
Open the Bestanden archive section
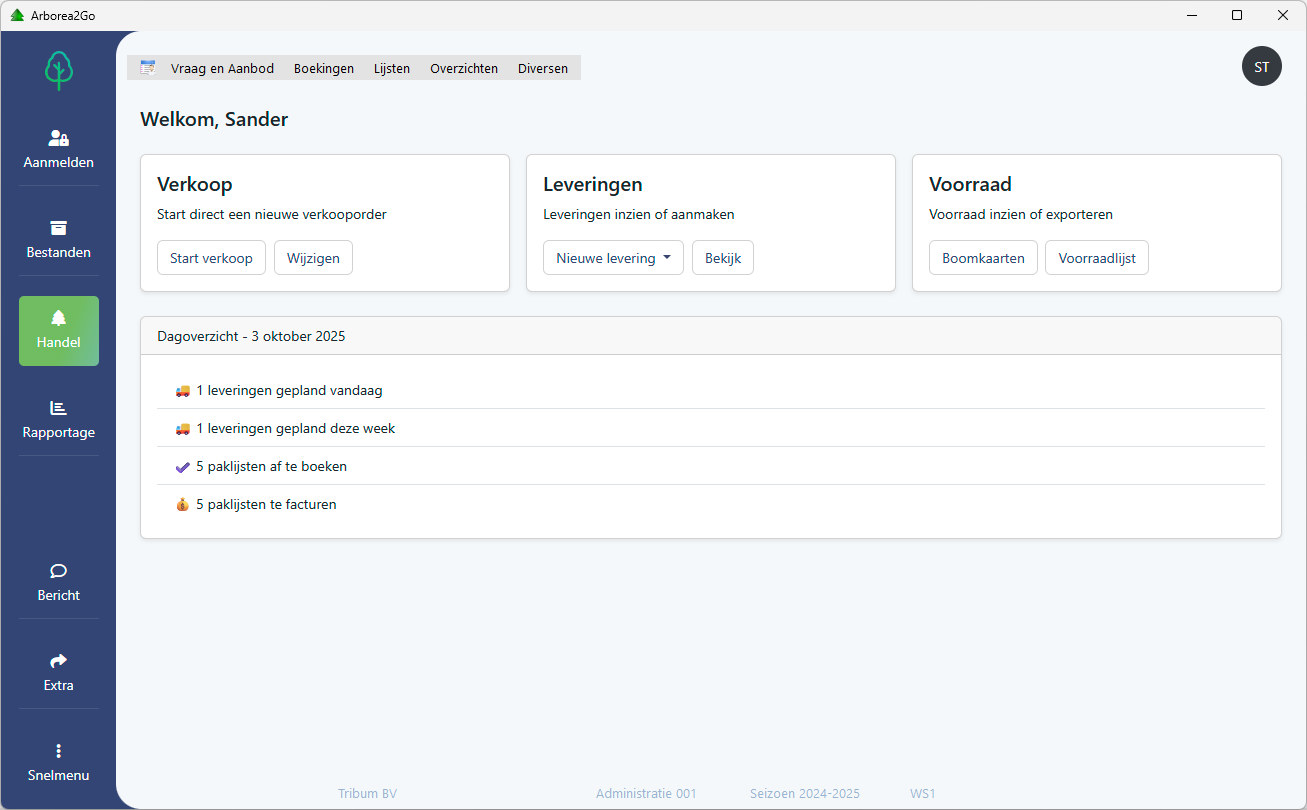click(x=59, y=240)
